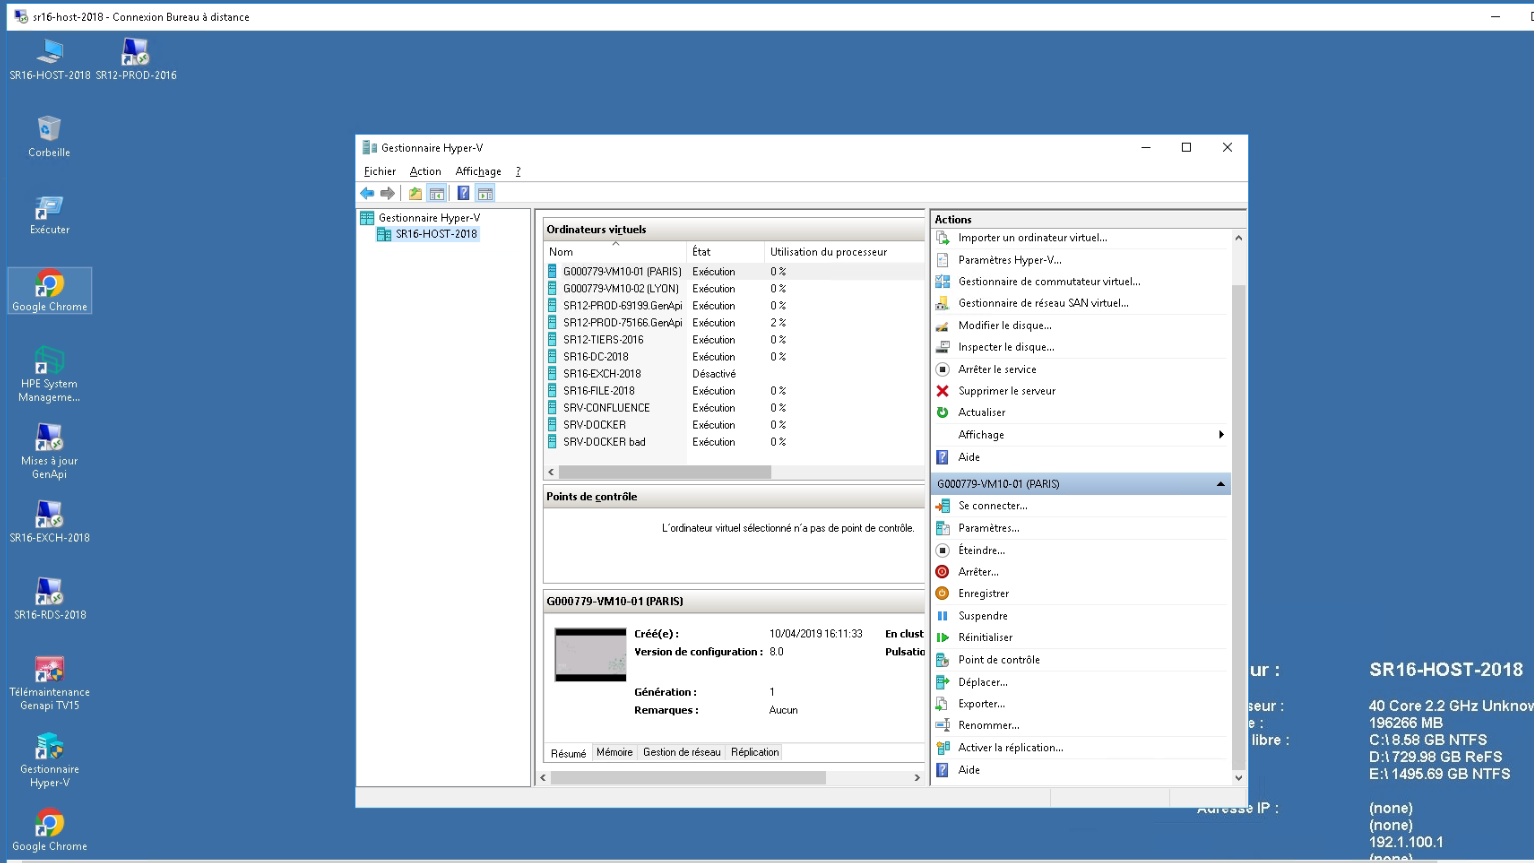Click Renommer action for the VM
Viewport: 1534px width, 863px height.
(x=988, y=726)
